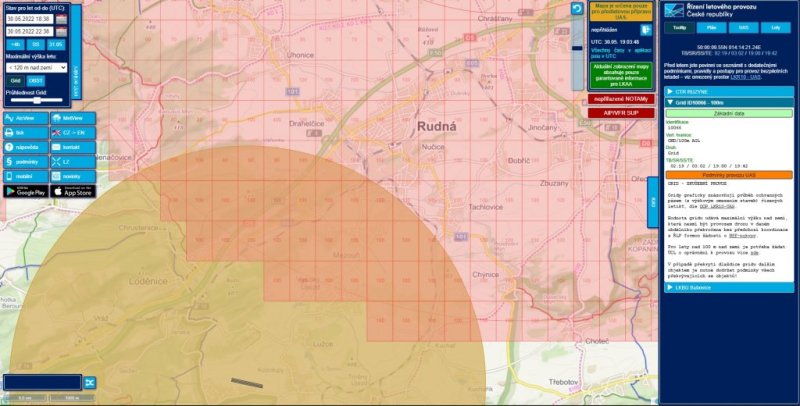Add four hours with the +4h button
Image resolution: width=800 pixels, height=406 pixels.
pos(15,44)
